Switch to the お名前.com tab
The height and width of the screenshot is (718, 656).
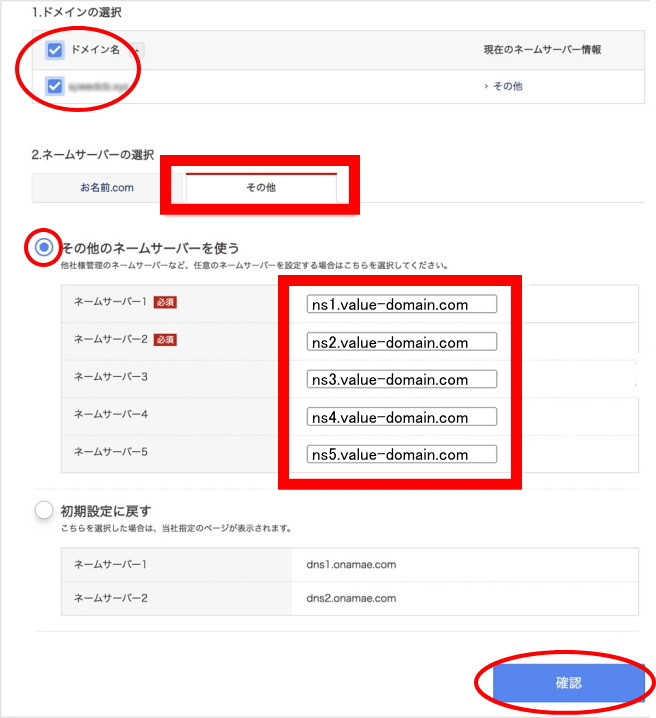pos(107,187)
